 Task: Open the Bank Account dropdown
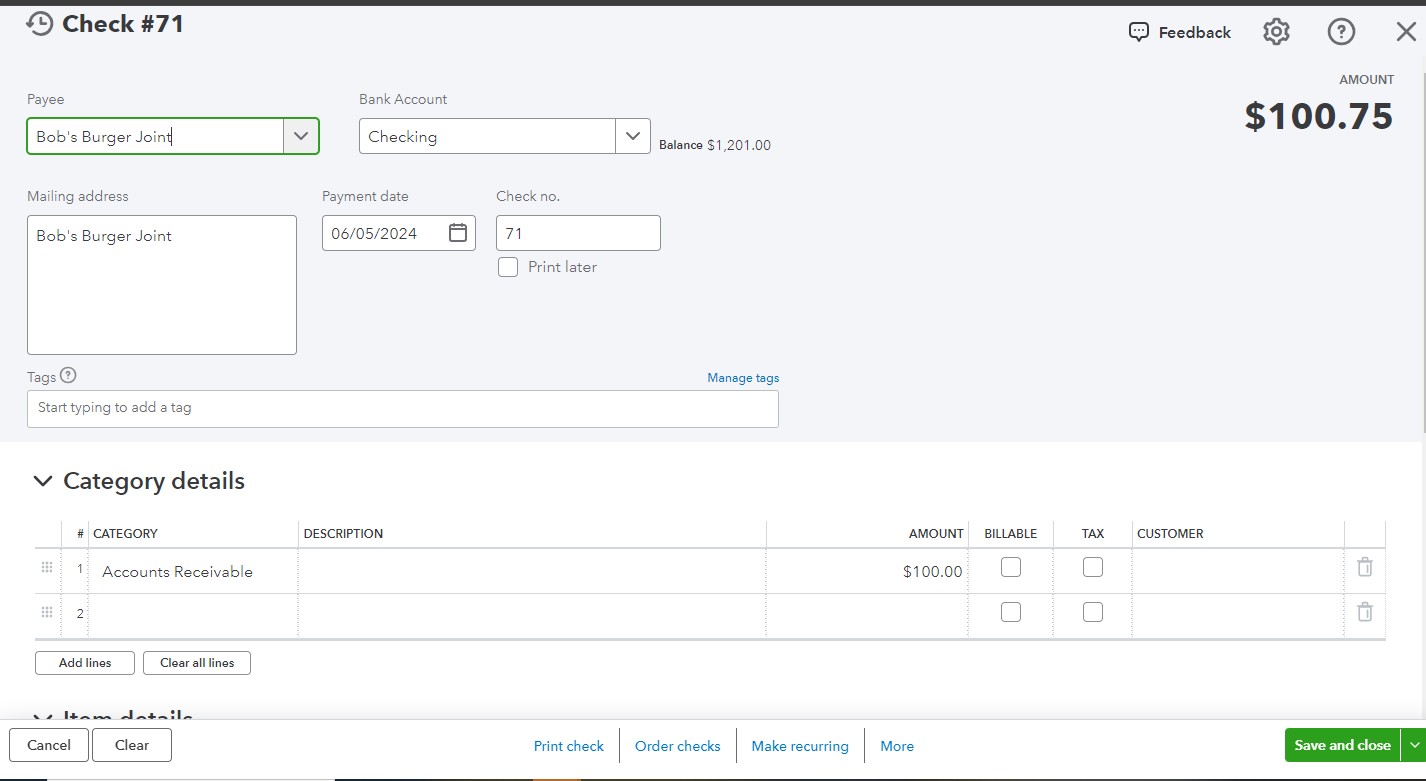point(633,136)
